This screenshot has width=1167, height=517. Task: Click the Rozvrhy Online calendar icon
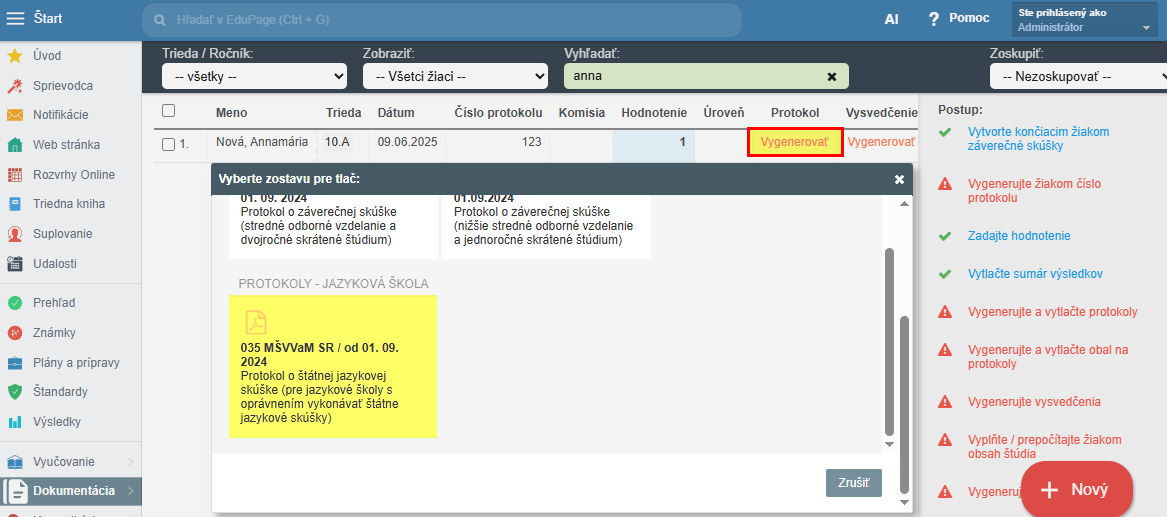(x=15, y=175)
